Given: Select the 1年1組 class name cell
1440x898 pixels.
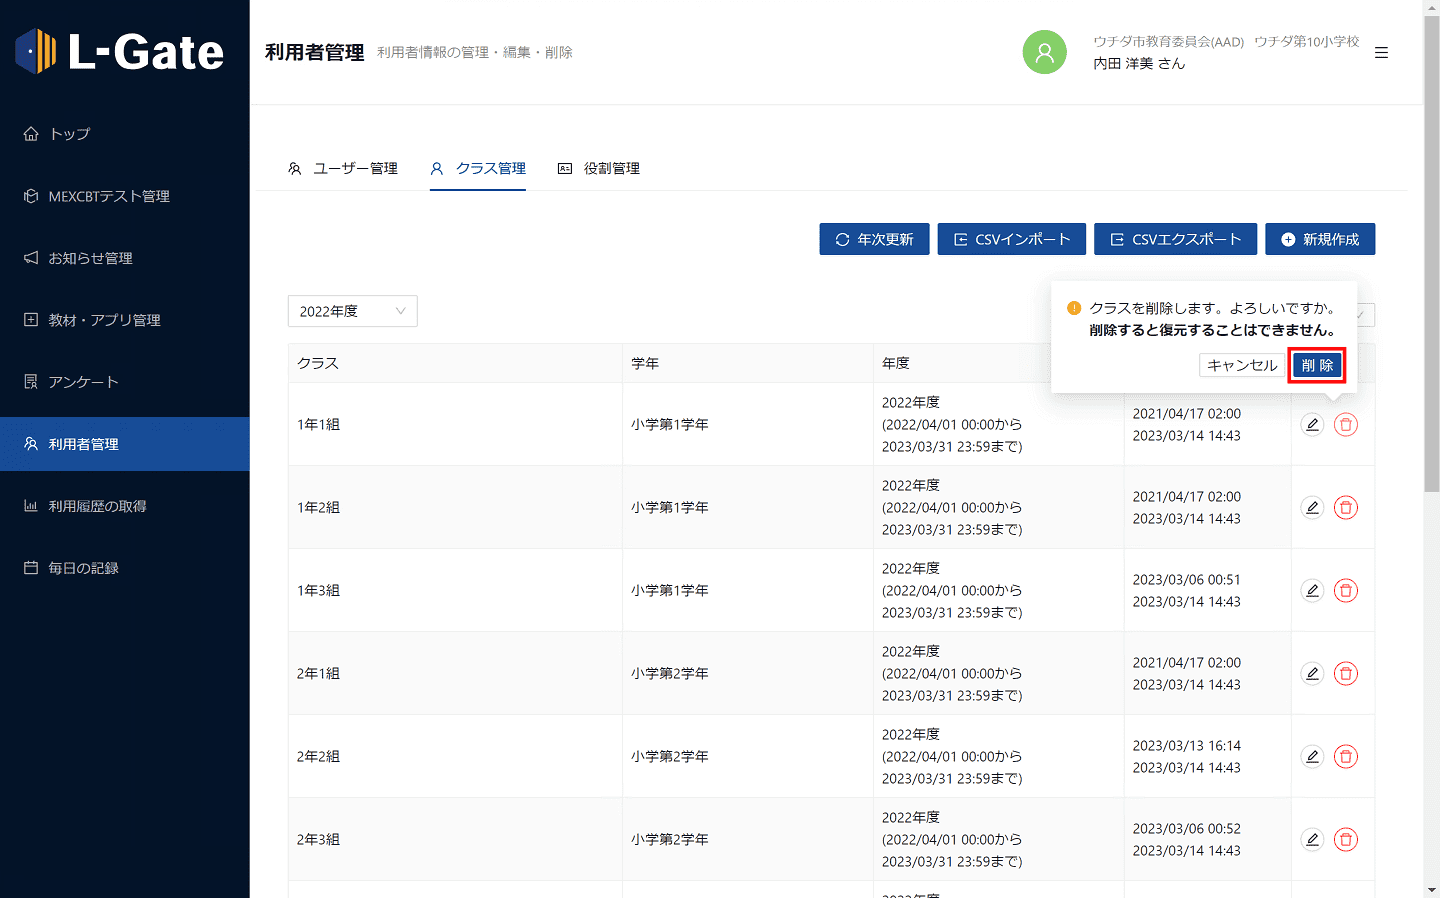Looking at the screenshot, I should pos(455,424).
